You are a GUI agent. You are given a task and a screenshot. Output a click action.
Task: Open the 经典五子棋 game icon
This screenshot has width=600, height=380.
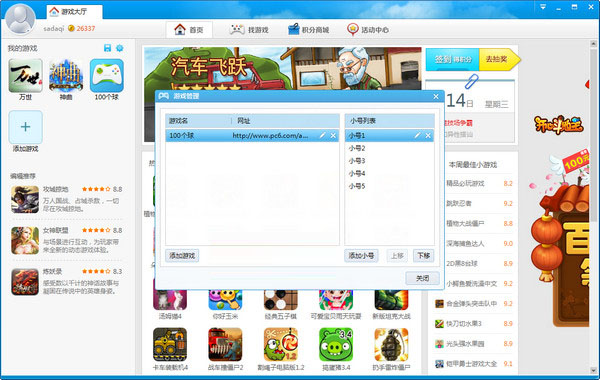tap(280, 300)
